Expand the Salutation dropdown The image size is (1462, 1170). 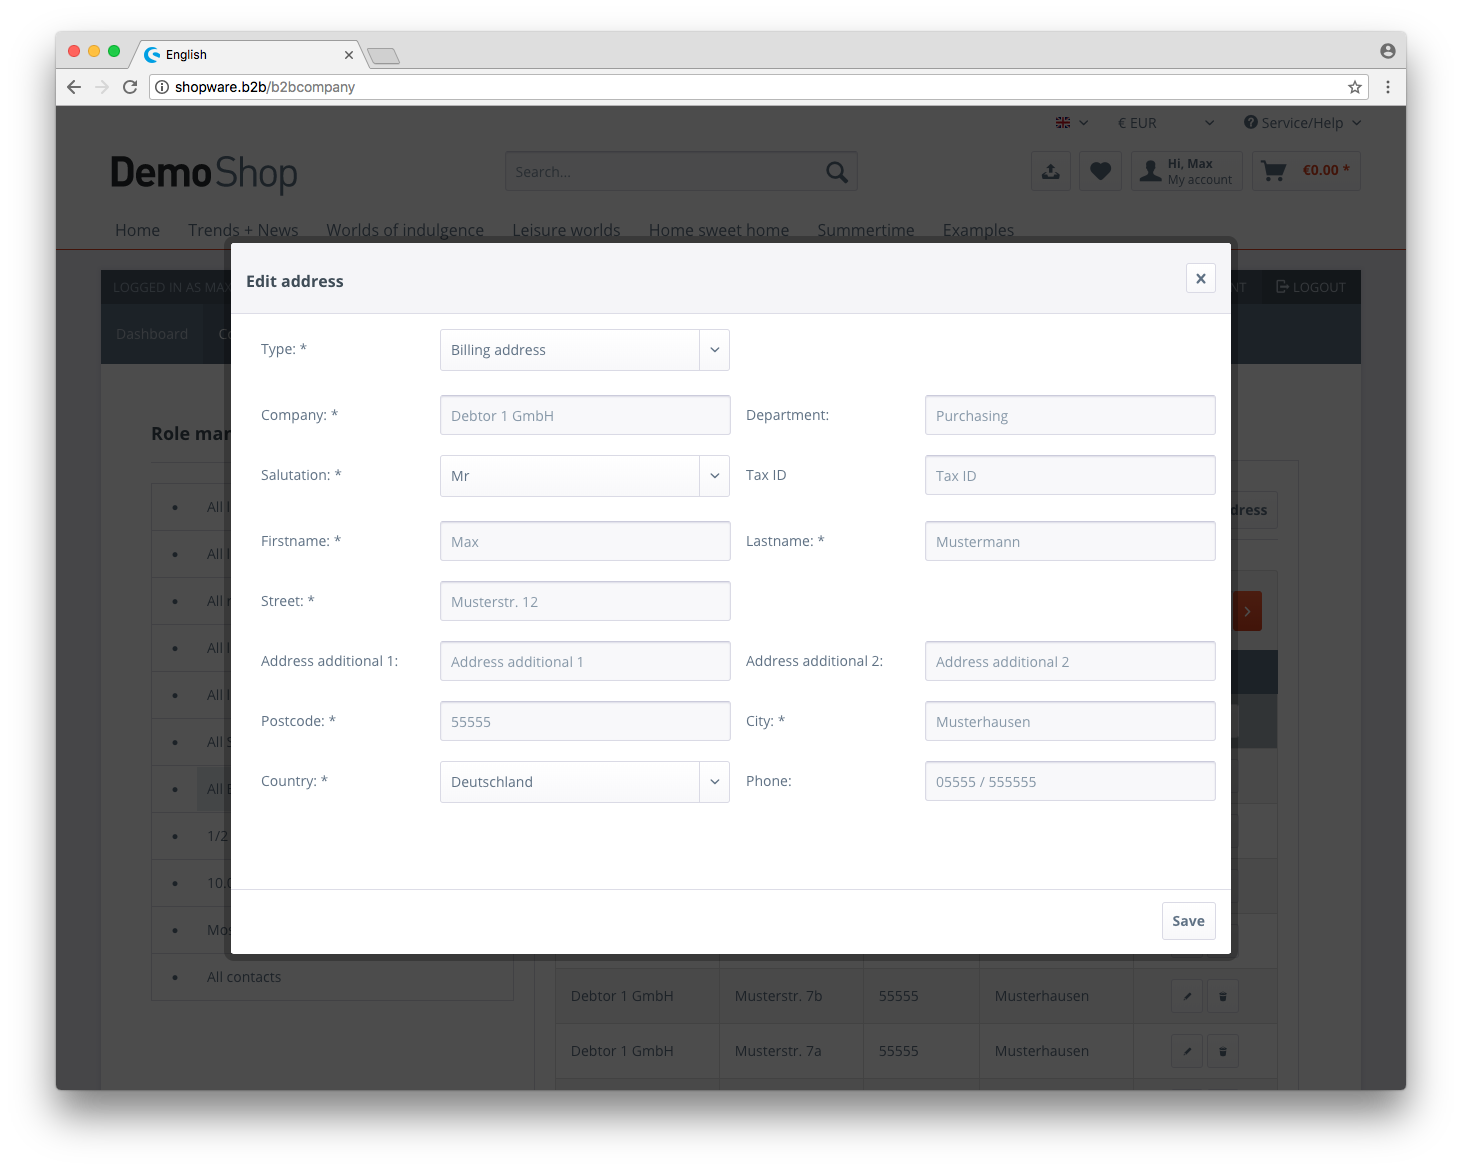584,476
